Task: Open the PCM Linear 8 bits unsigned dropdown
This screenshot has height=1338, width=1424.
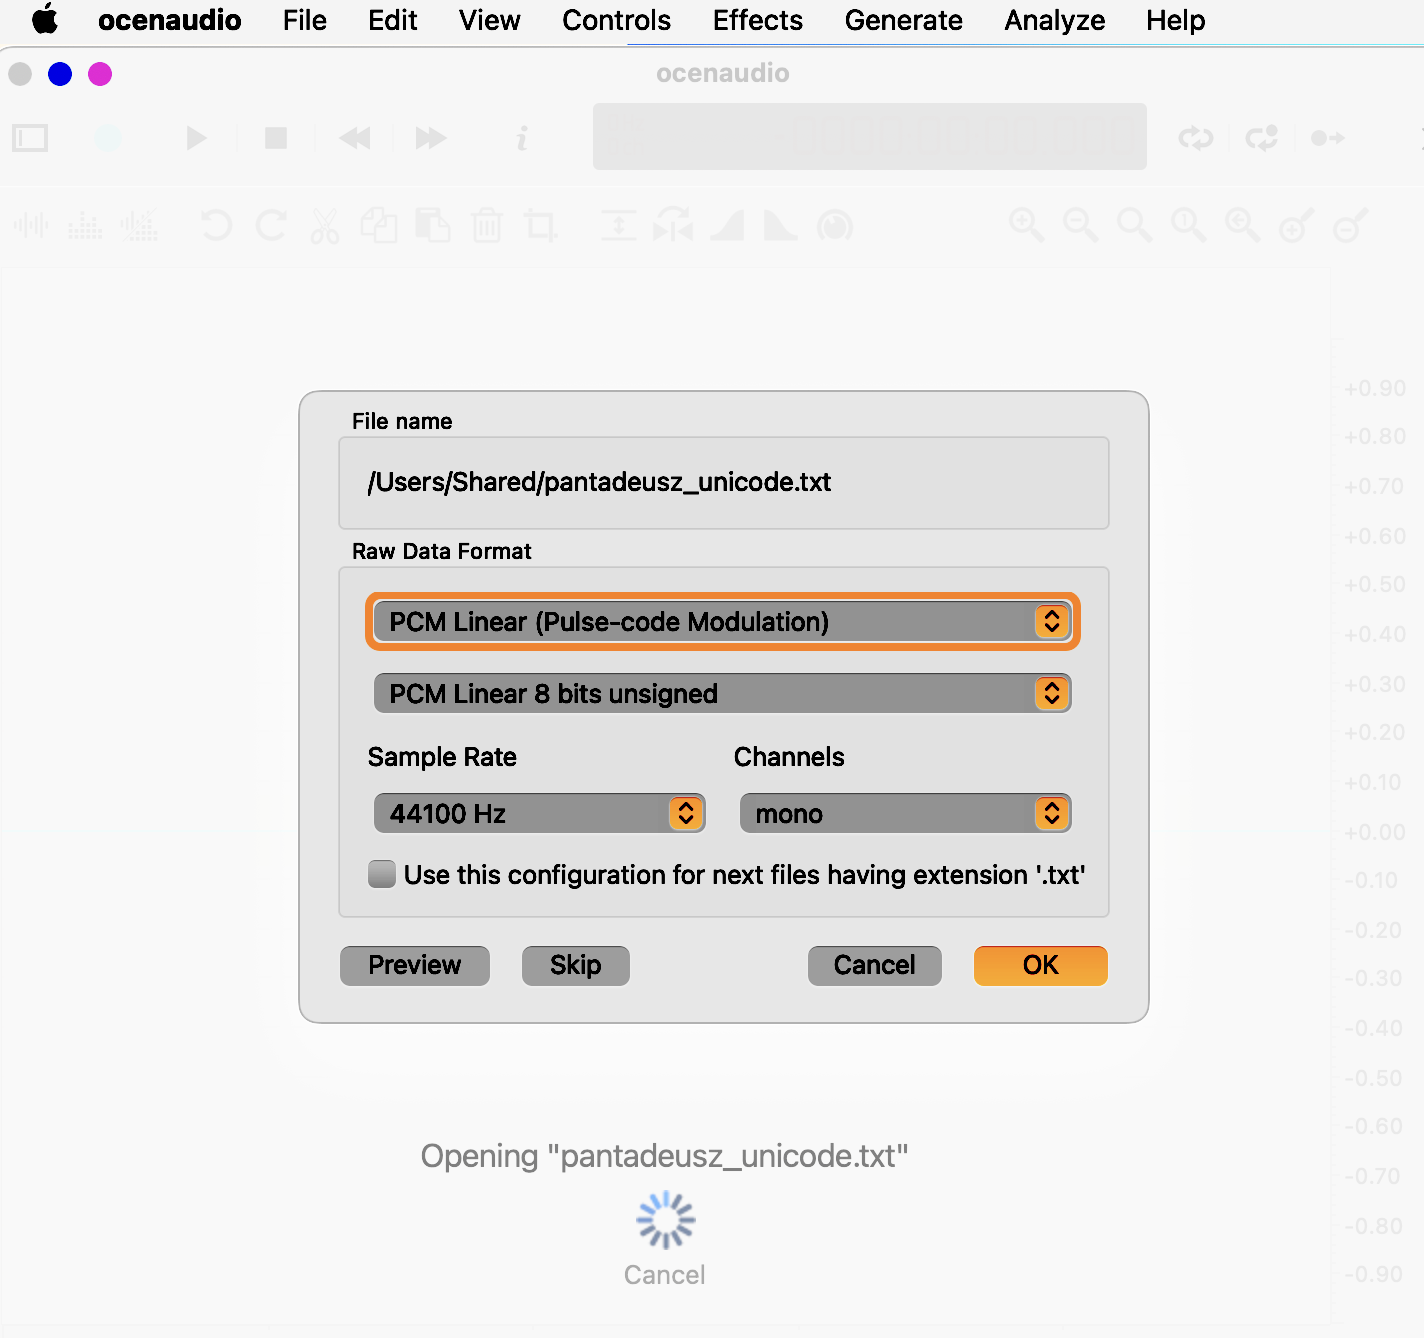Action: [722, 694]
